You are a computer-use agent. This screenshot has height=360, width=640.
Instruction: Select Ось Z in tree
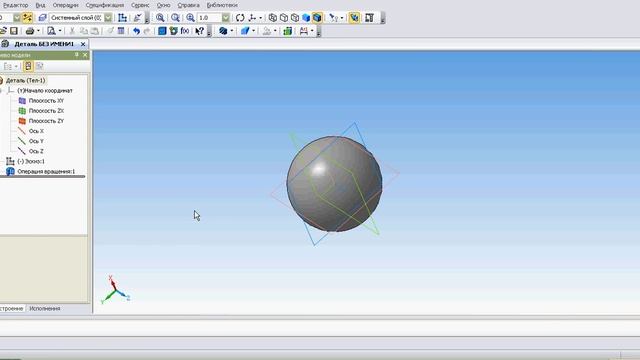[x=36, y=151]
